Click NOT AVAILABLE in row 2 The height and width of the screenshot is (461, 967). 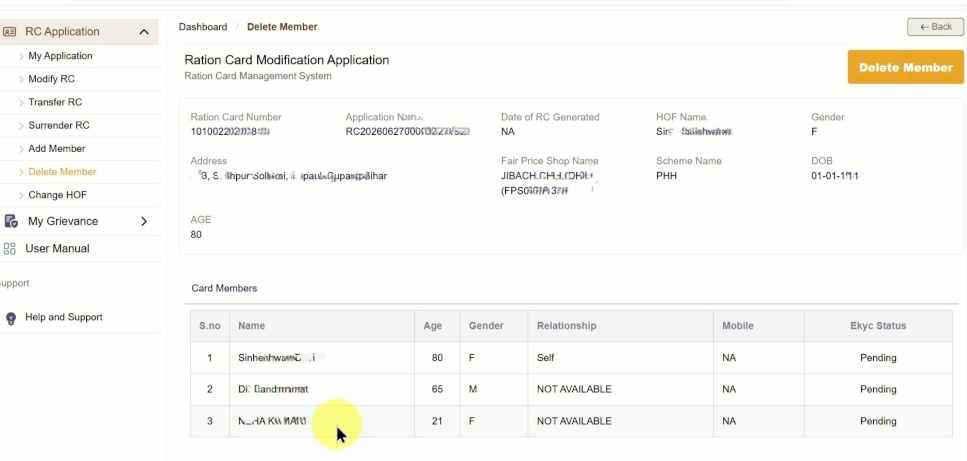[x=574, y=390]
